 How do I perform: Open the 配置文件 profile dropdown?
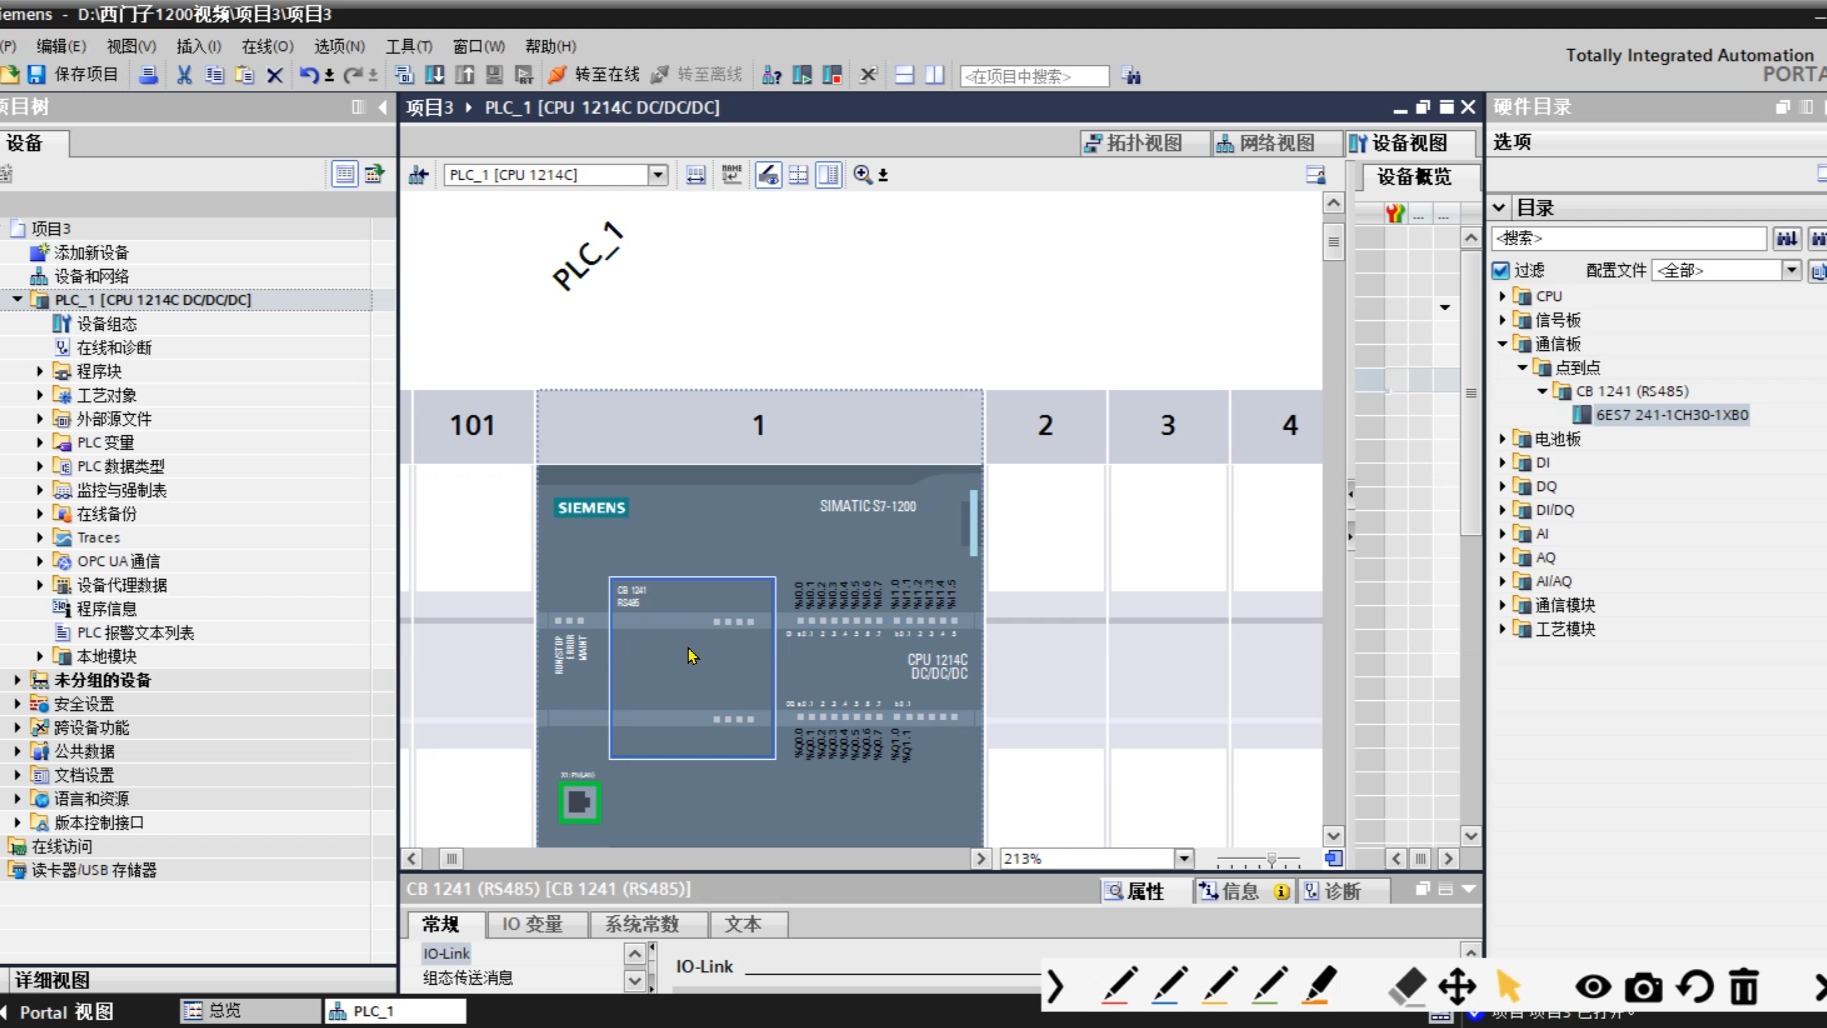1791,270
